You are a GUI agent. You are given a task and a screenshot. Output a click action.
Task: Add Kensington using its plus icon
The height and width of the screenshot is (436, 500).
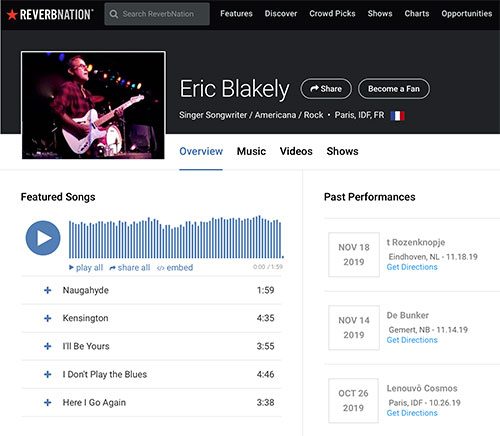[x=48, y=318]
